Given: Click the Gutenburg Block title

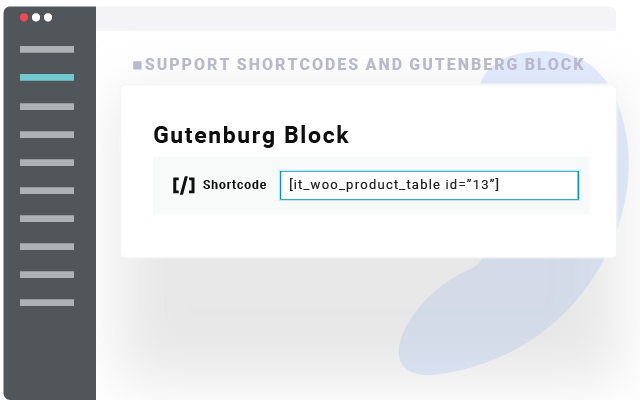Looking at the screenshot, I should coord(251,135).
